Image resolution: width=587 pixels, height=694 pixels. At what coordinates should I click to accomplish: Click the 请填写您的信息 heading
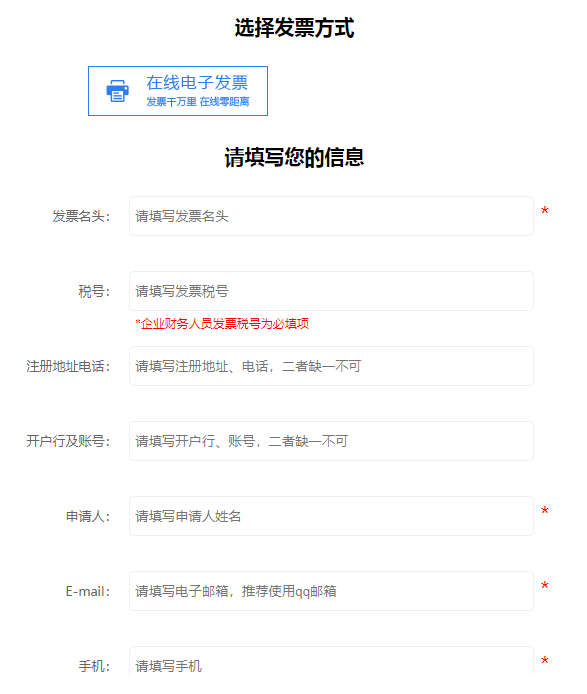[x=294, y=158]
